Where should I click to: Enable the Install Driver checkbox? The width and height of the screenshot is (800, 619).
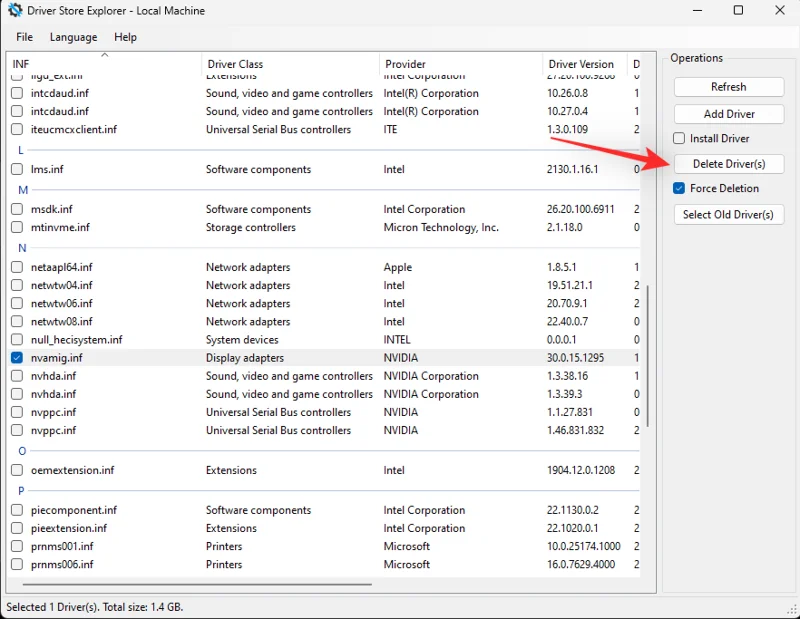pos(678,138)
